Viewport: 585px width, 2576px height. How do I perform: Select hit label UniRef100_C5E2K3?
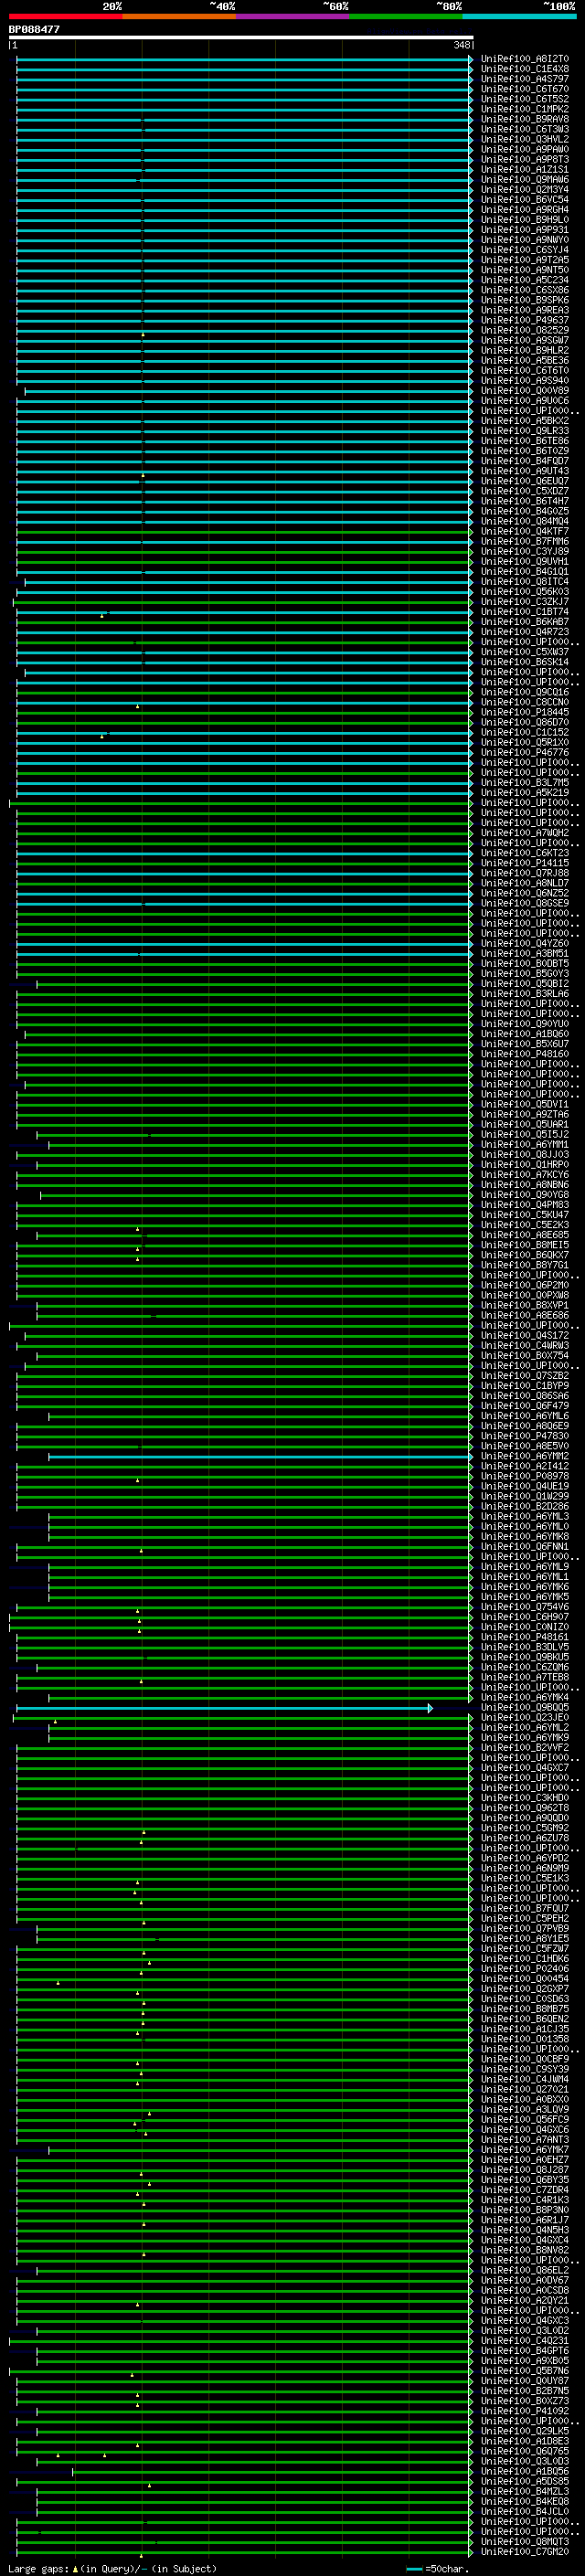(x=525, y=1225)
